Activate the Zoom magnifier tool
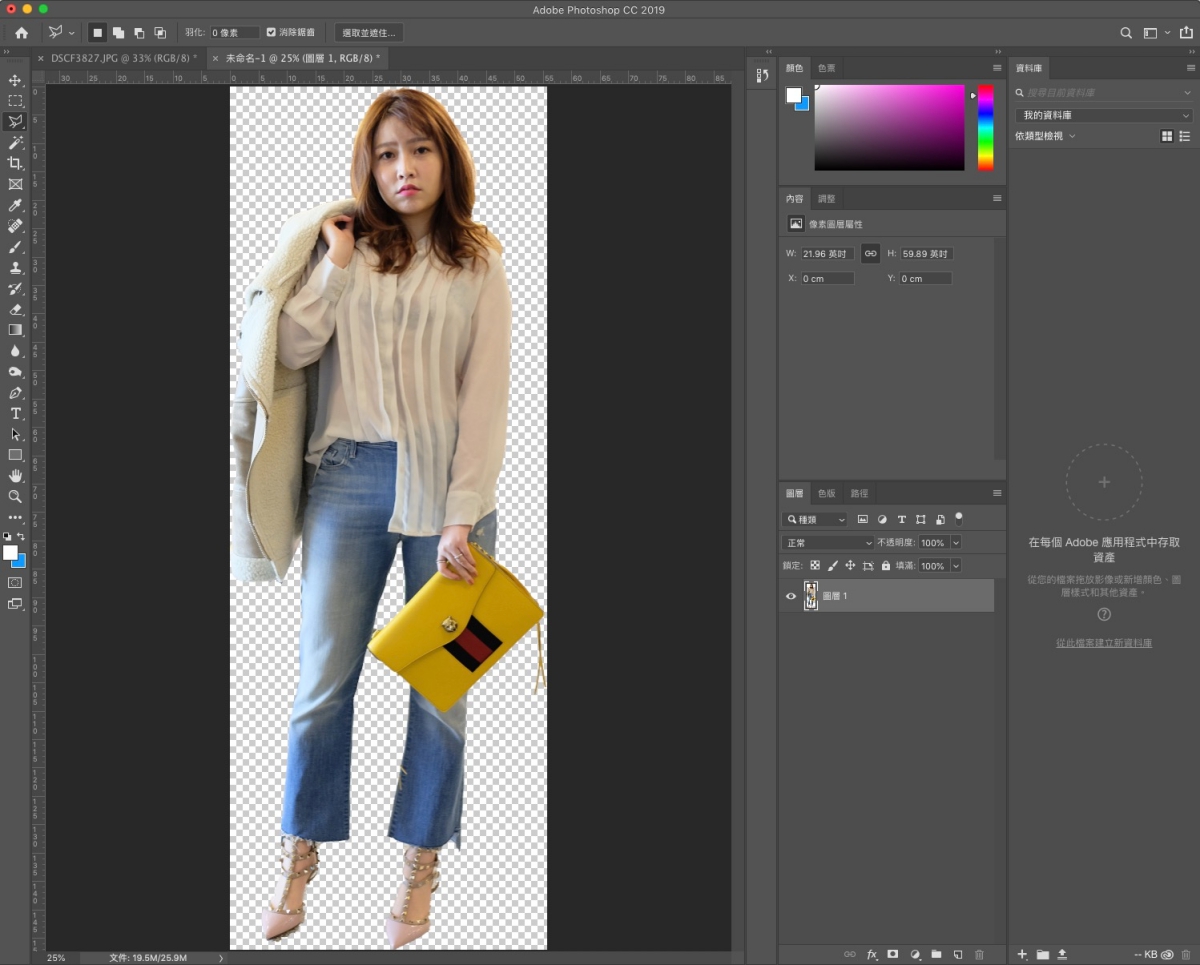1200x965 pixels. (15, 496)
